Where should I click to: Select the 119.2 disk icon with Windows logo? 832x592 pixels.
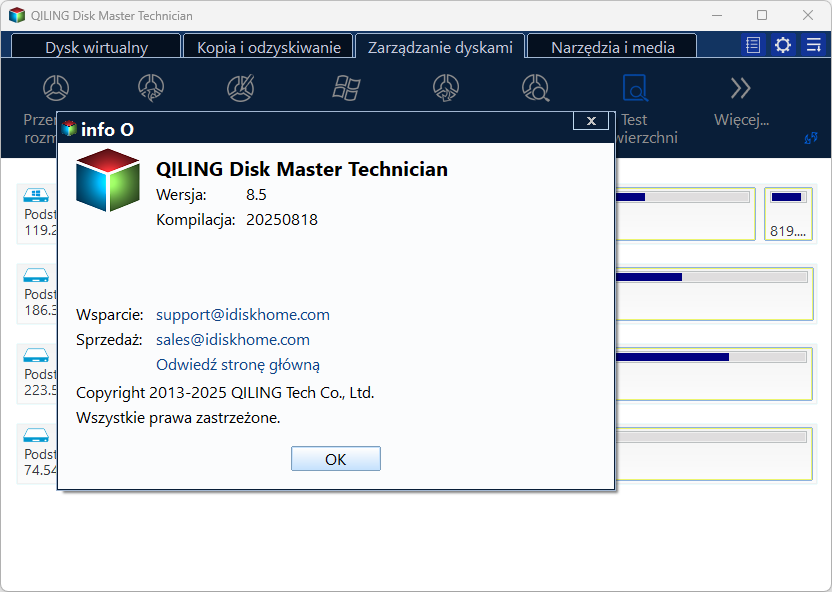[x=36, y=196]
